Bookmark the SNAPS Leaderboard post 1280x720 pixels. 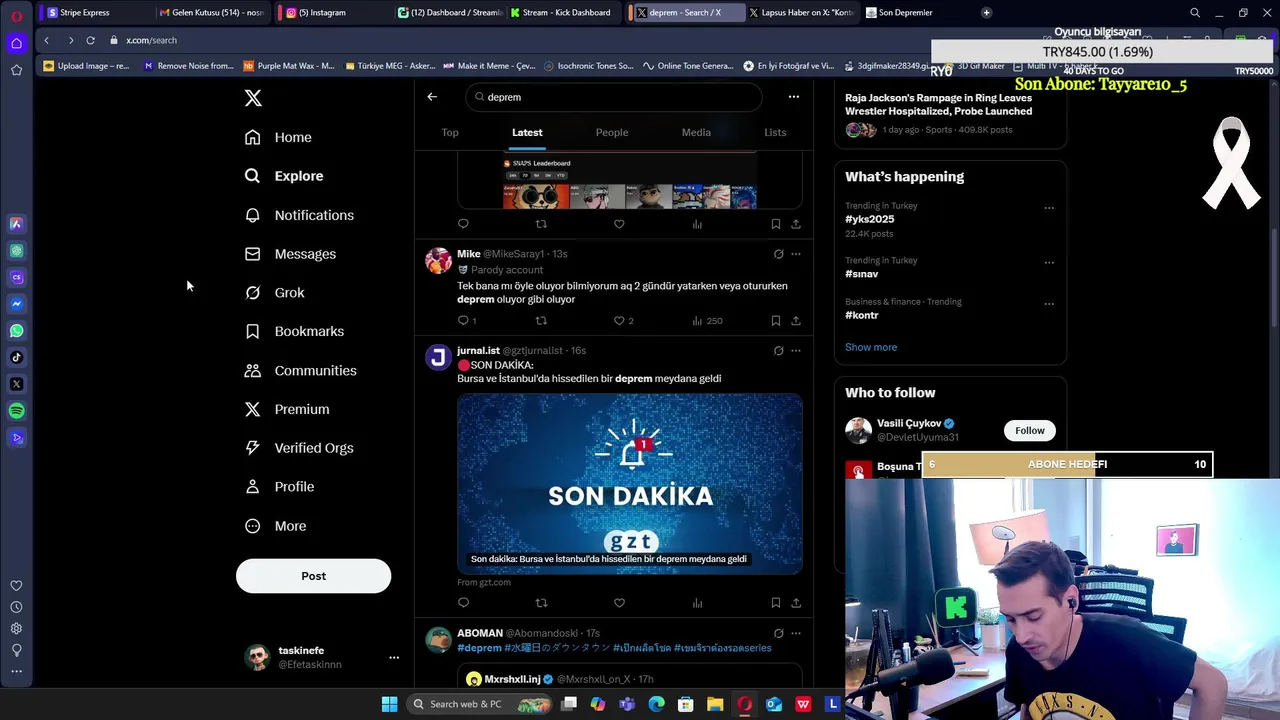click(x=776, y=224)
